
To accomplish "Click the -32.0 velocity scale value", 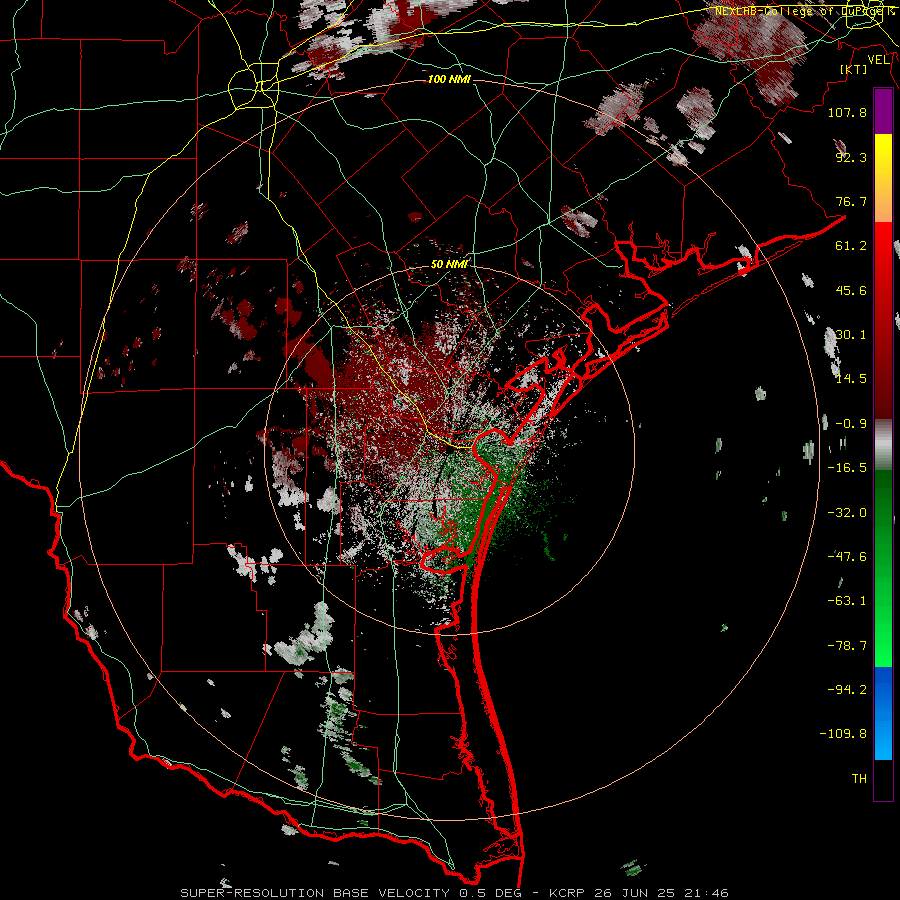I will point(847,513).
